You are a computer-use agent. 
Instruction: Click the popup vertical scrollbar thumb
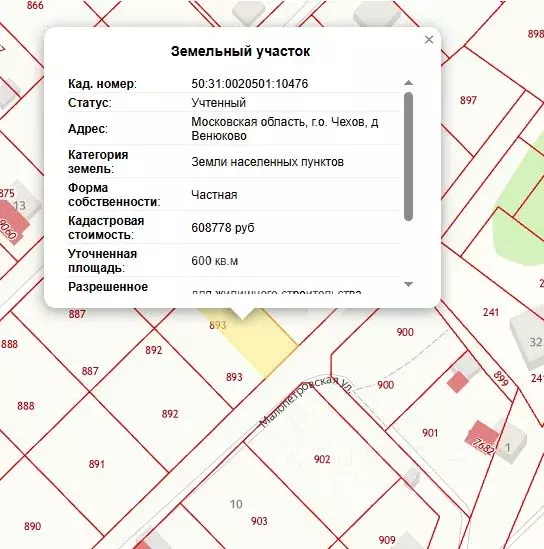click(408, 157)
